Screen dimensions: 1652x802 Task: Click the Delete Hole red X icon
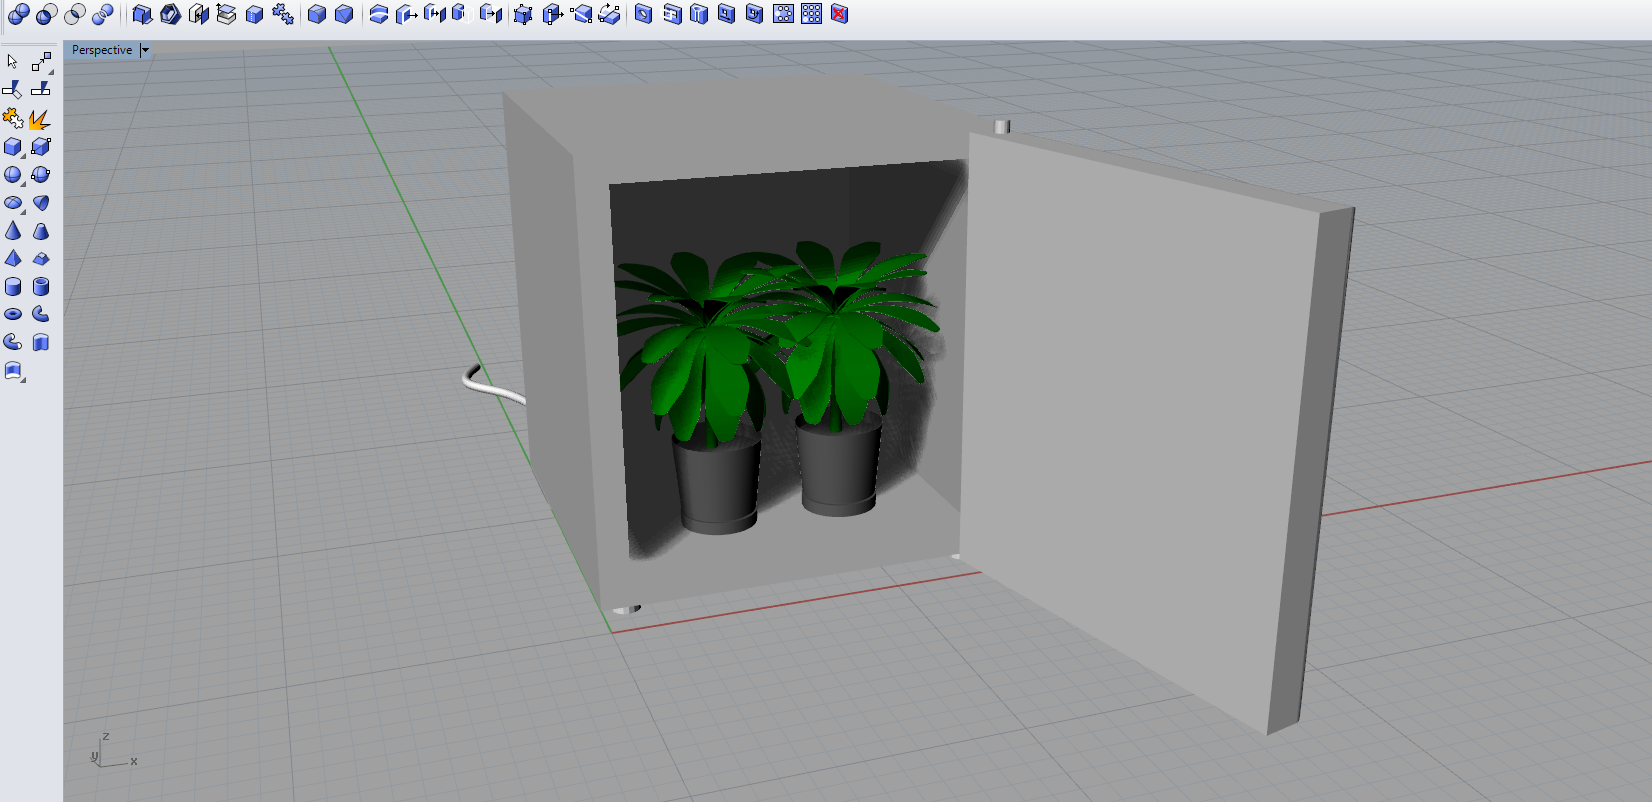(x=839, y=14)
